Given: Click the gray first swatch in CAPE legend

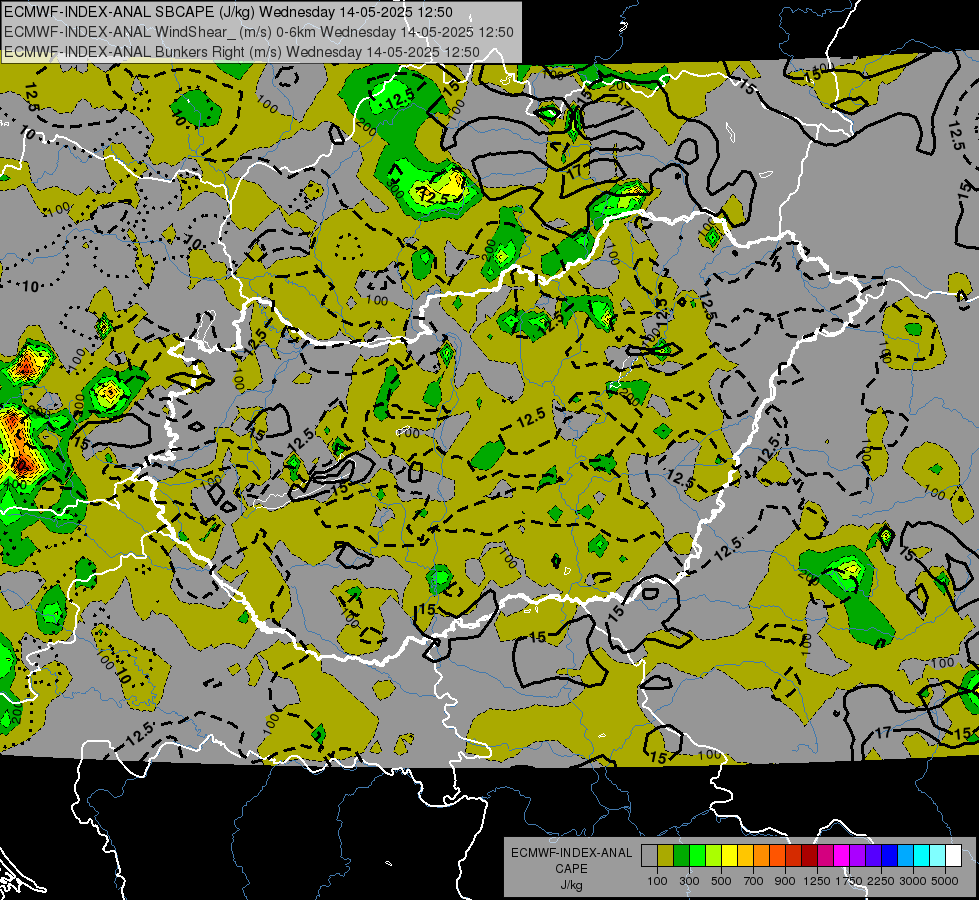Looking at the screenshot, I should [649, 856].
